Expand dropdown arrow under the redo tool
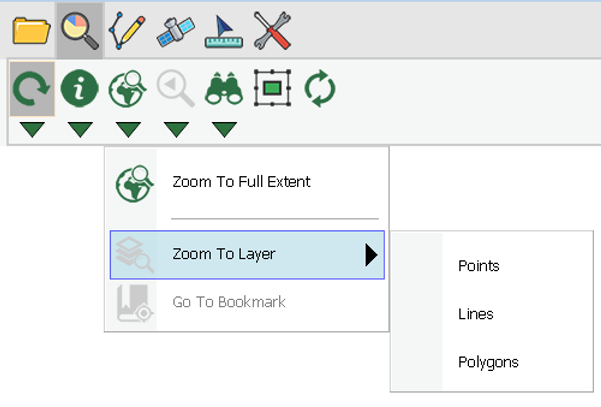The width and height of the screenshot is (601, 407). tap(32, 130)
